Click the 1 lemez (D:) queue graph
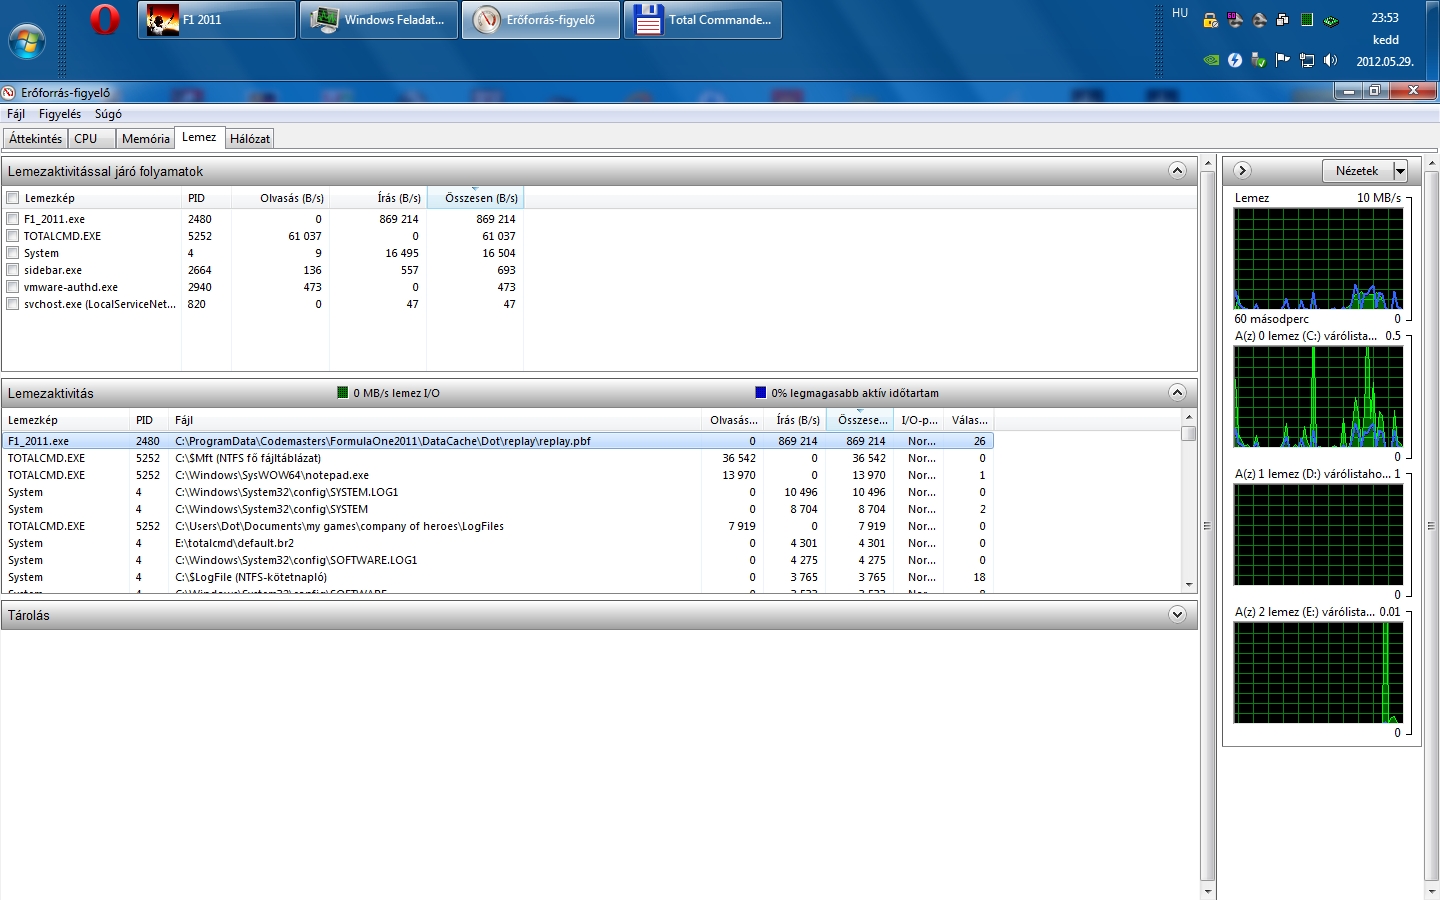Viewport: 1440px width, 900px height. pos(1318,534)
